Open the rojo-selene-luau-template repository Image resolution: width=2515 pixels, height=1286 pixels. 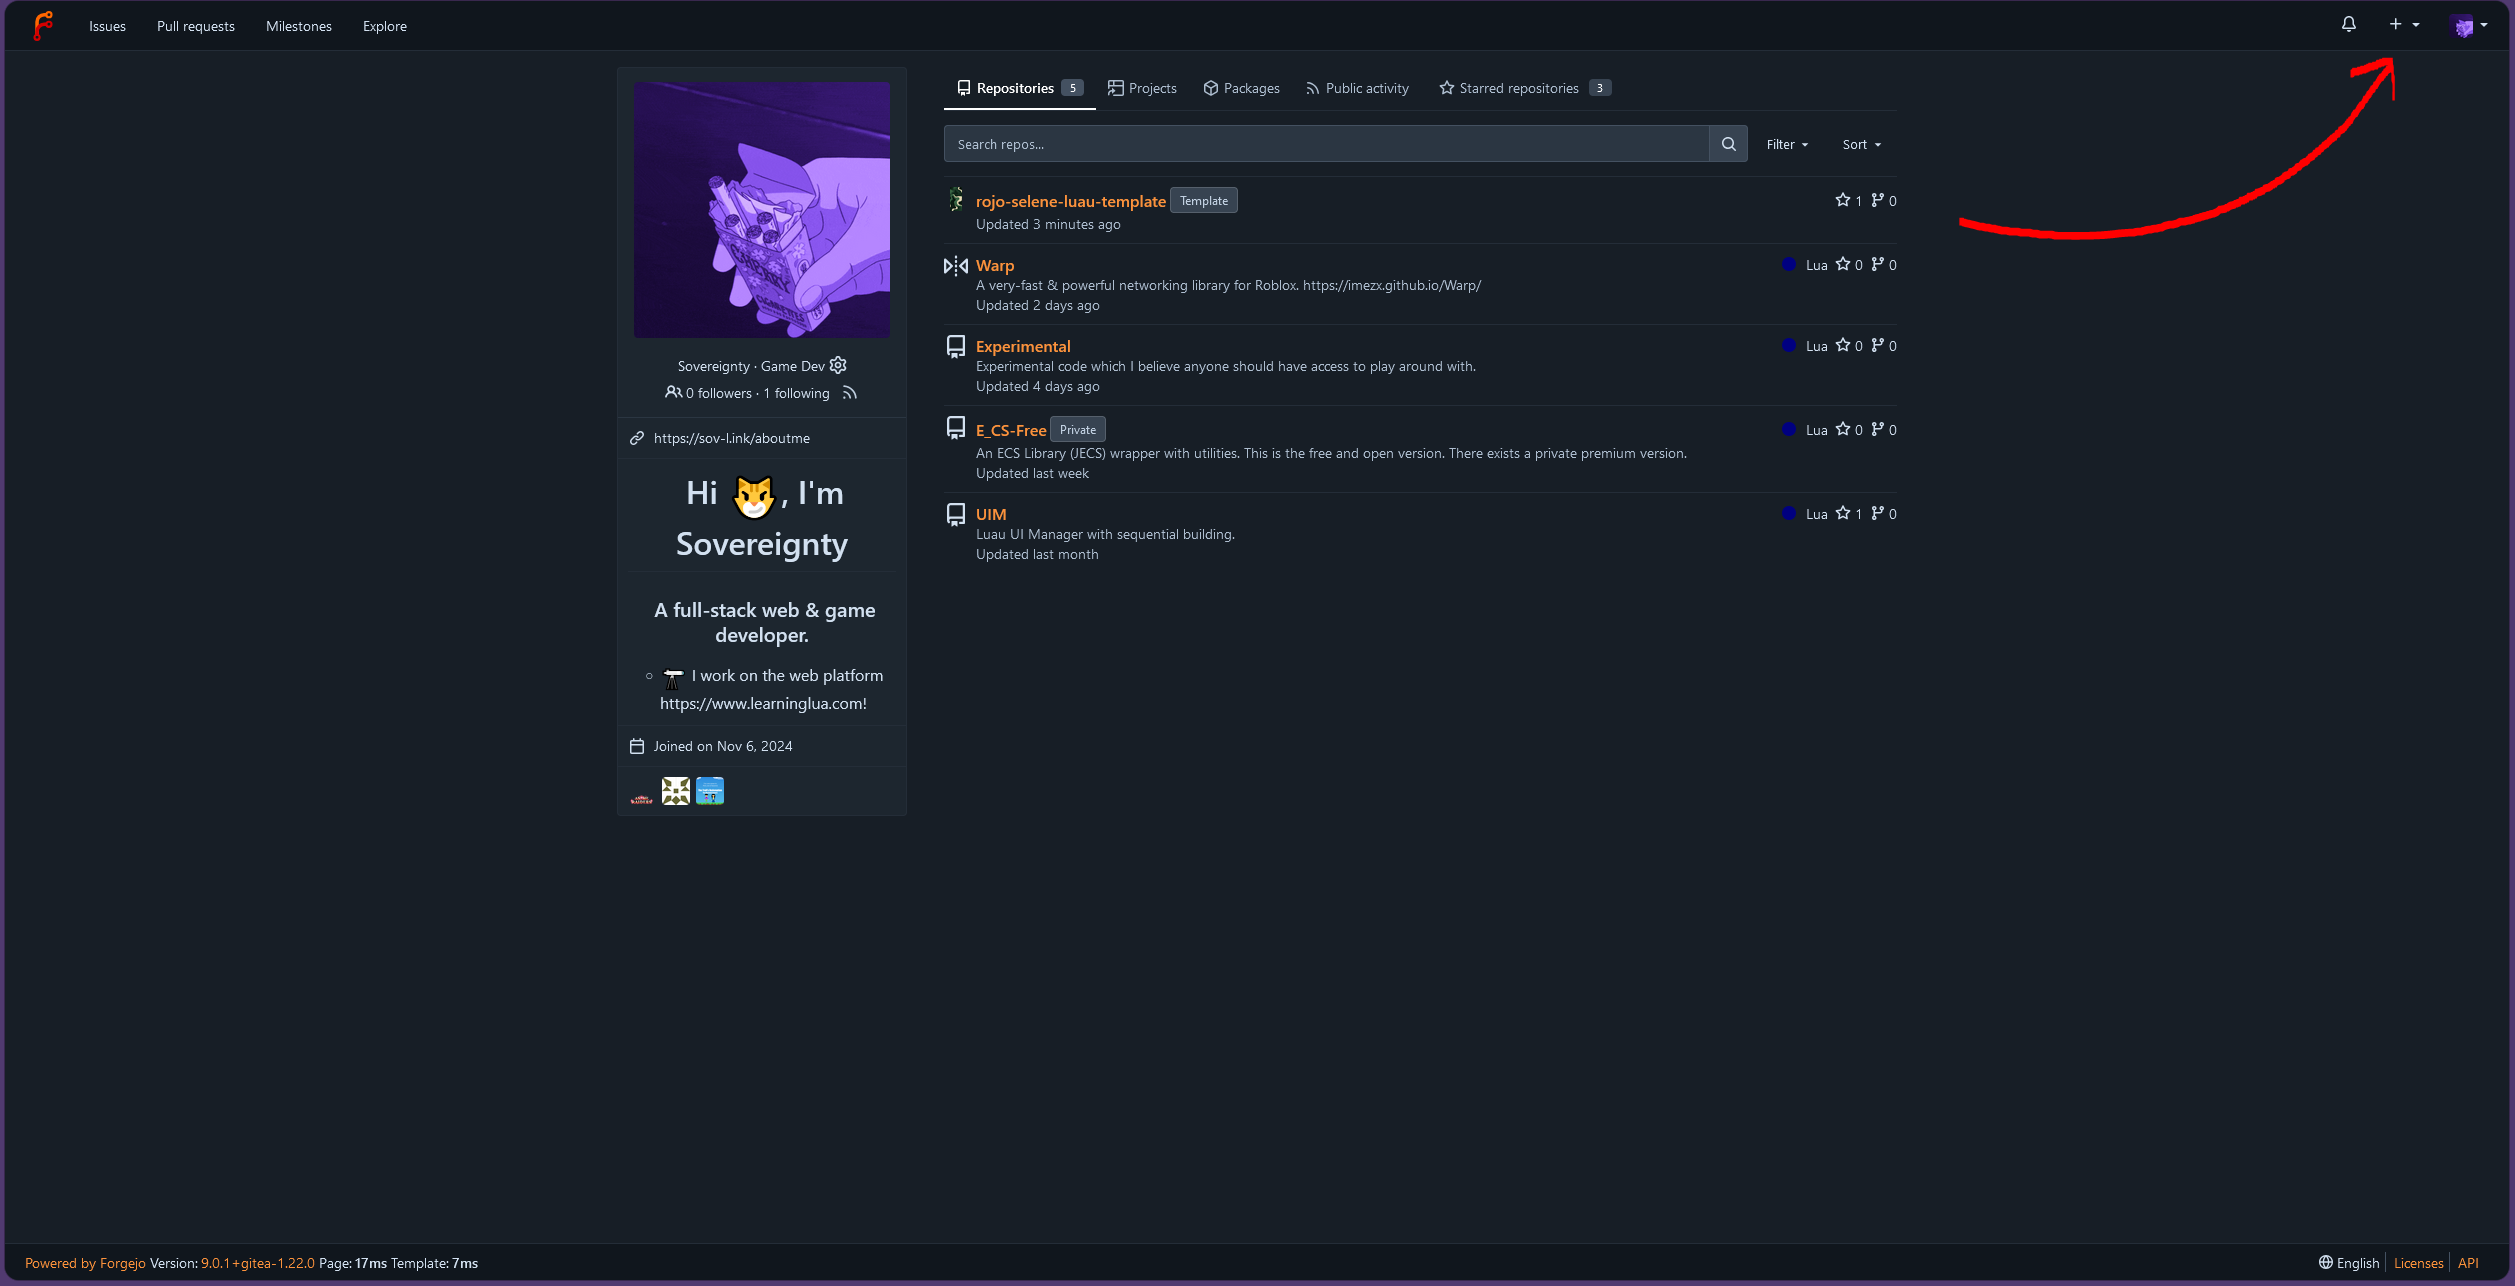[x=1070, y=201]
